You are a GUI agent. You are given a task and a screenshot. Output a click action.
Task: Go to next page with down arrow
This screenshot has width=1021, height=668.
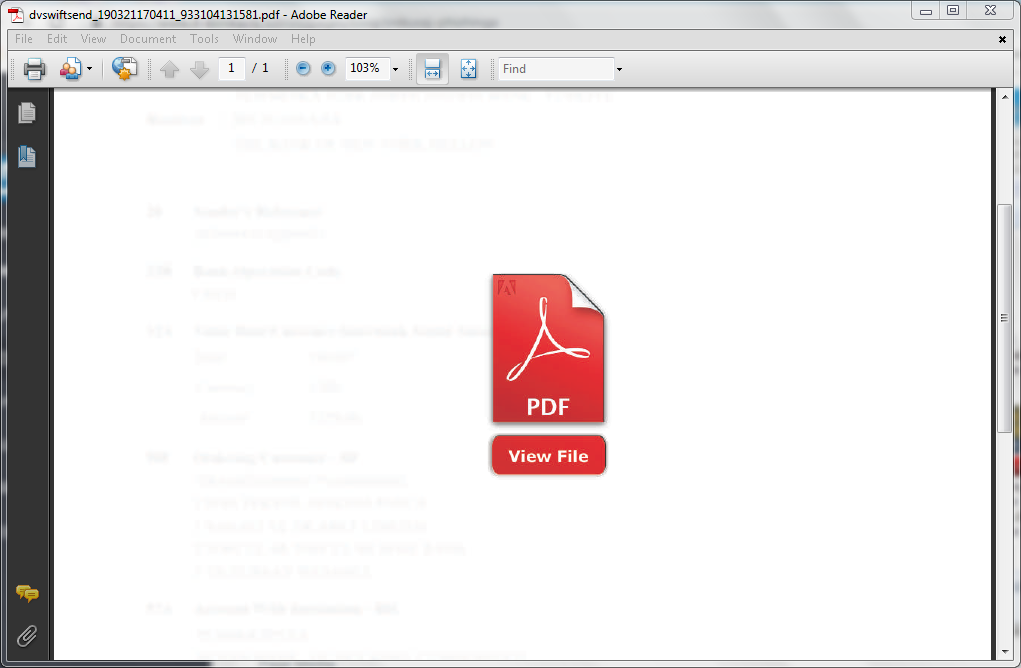(199, 69)
